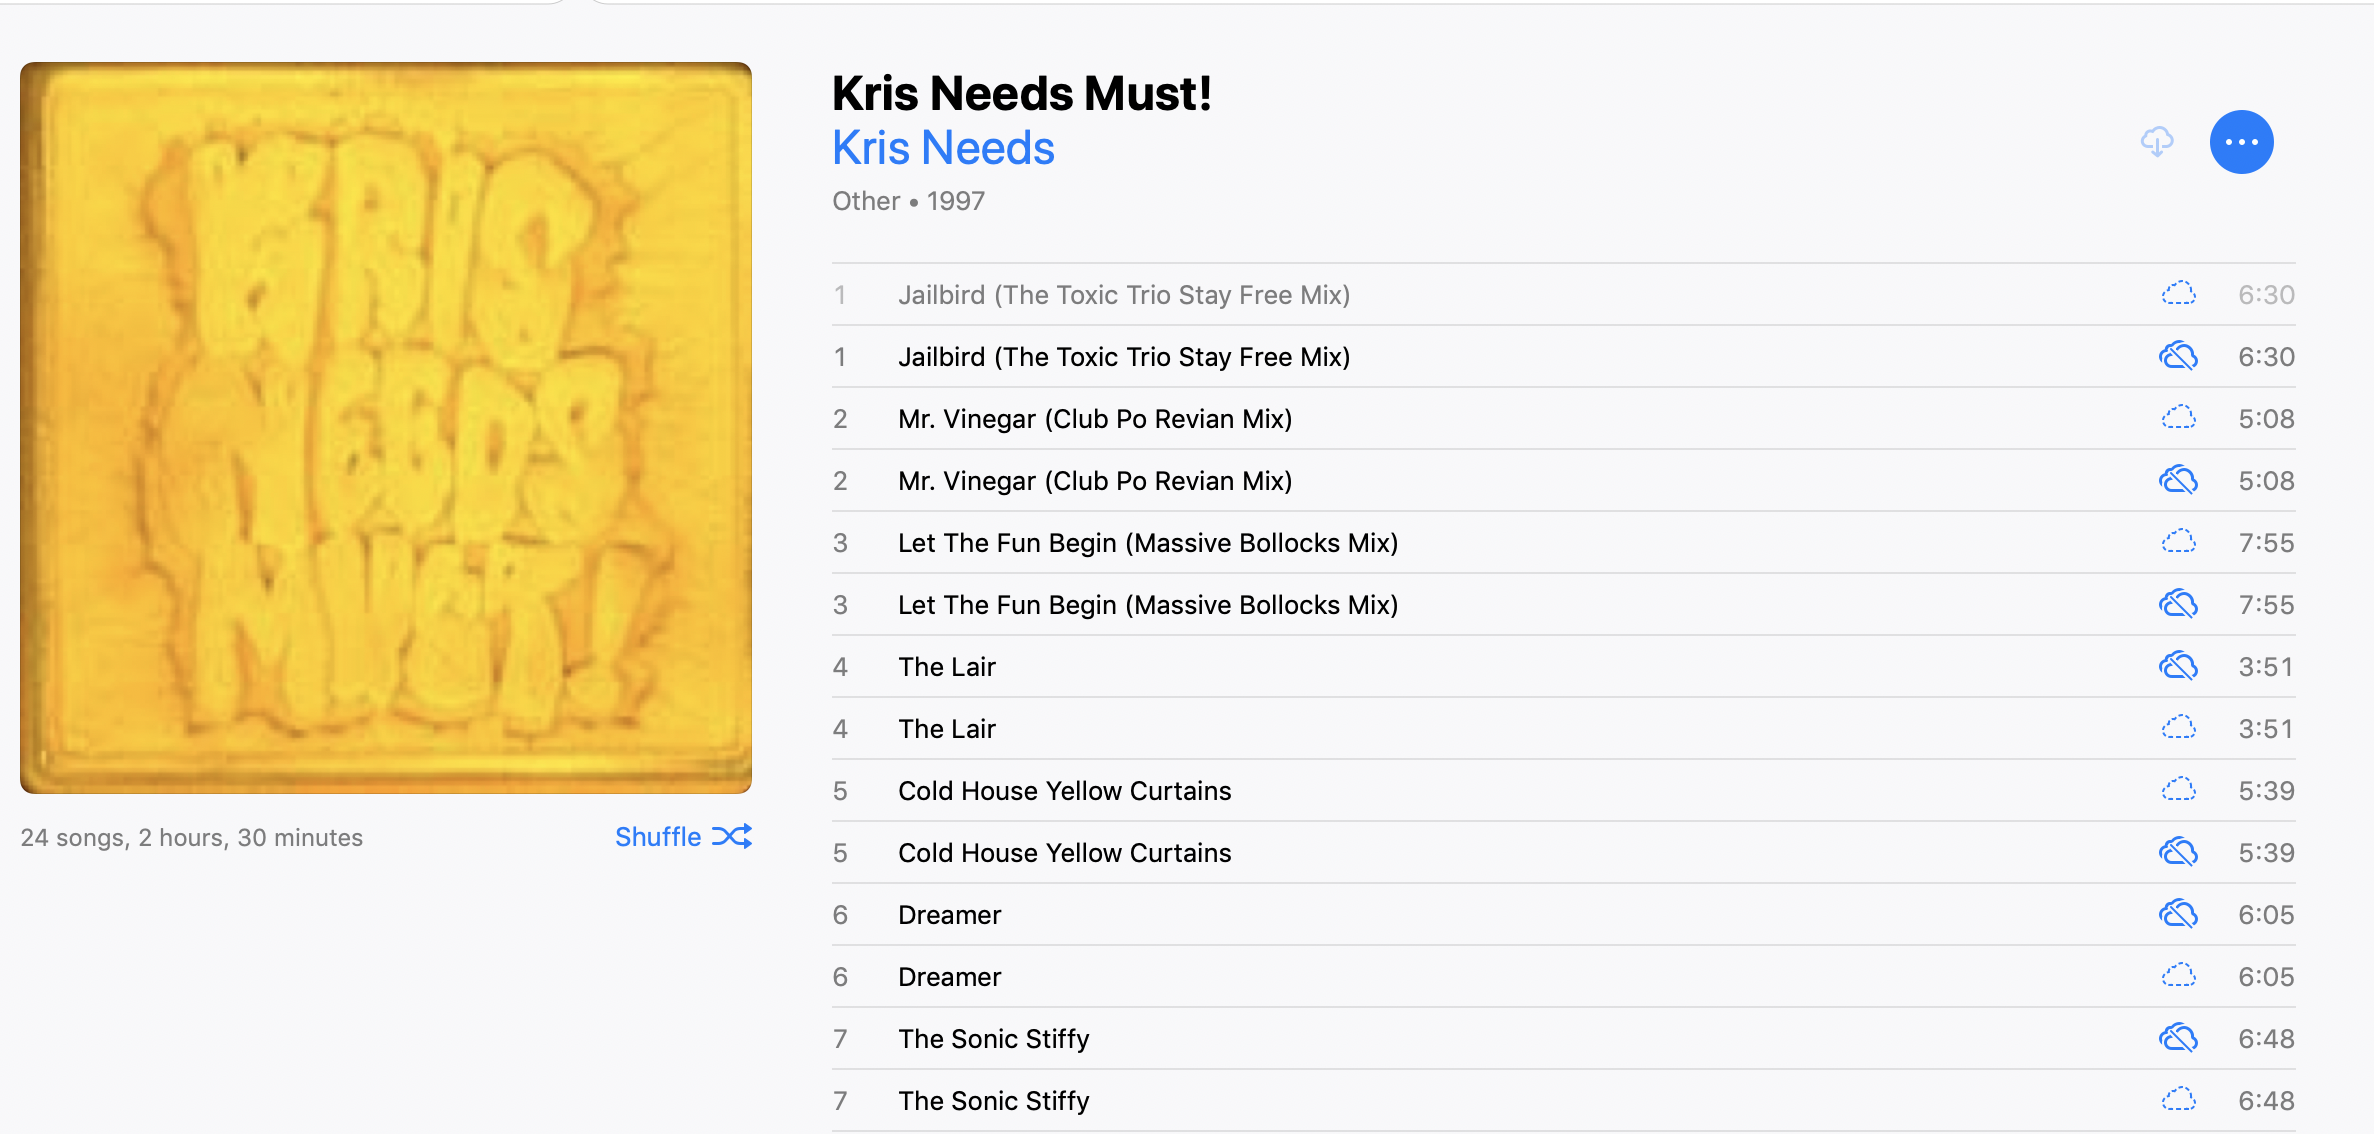The height and width of the screenshot is (1134, 2374).
Task: Select the Kris Needs Must! album artwork
Action: pyautogui.click(x=386, y=428)
